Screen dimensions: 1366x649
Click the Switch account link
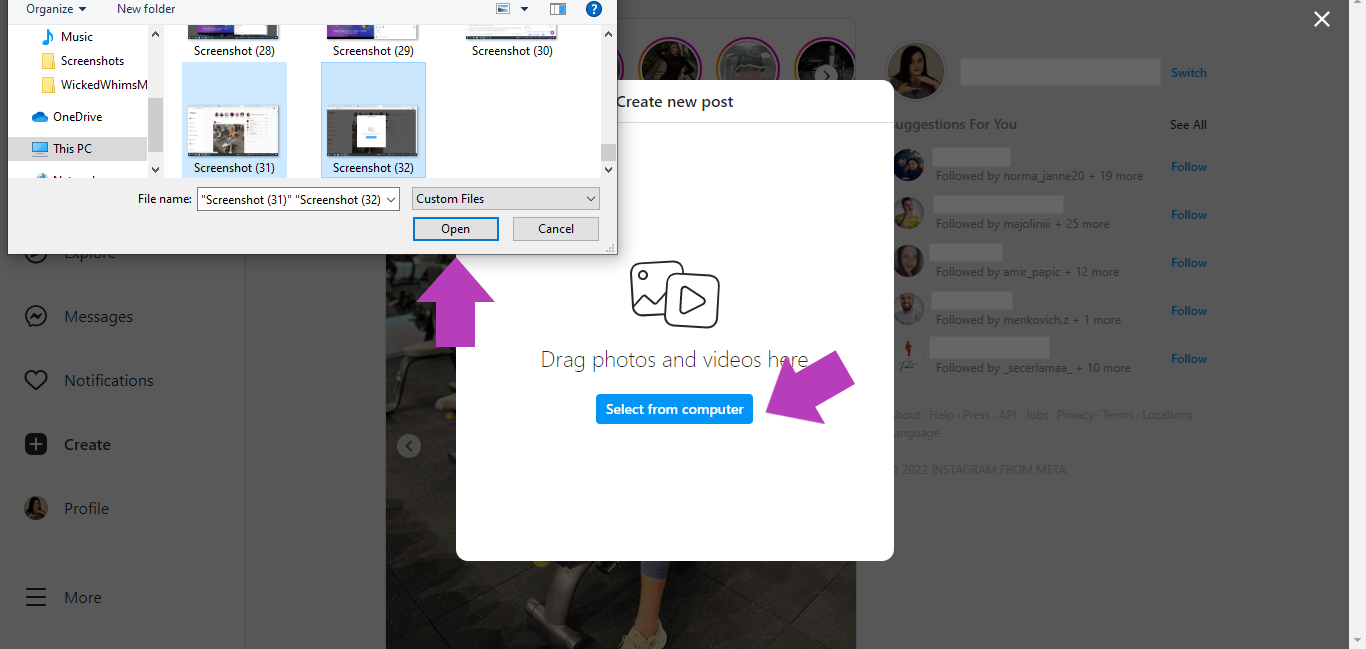[x=1189, y=73]
